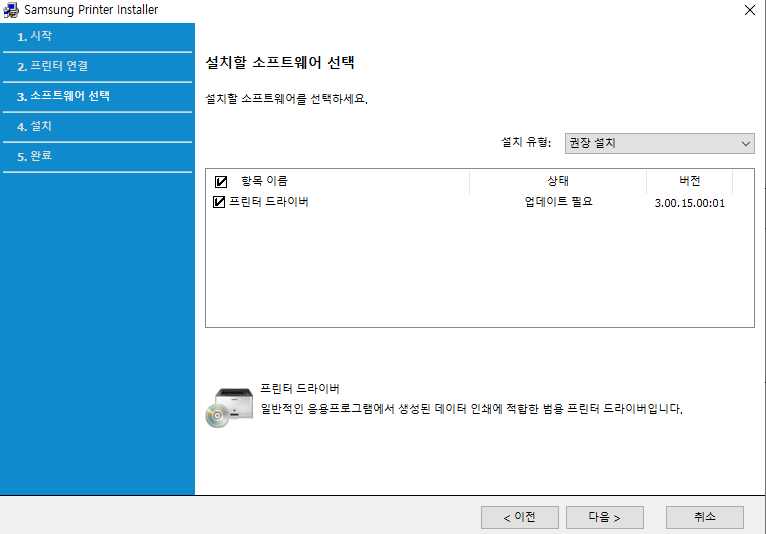Click the < 이전 button
This screenshot has width=766, height=534.
coord(520,517)
